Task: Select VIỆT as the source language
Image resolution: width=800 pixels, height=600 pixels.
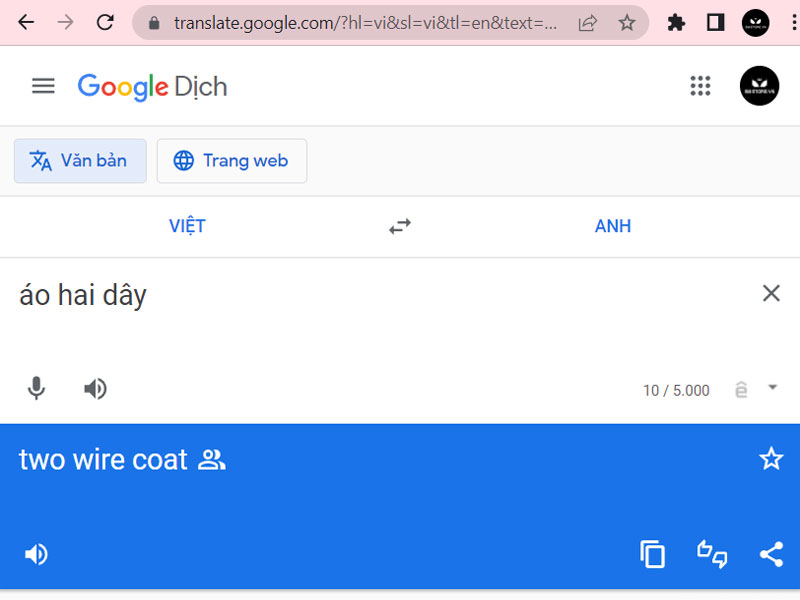Action: pyautogui.click(x=187, y=226)
